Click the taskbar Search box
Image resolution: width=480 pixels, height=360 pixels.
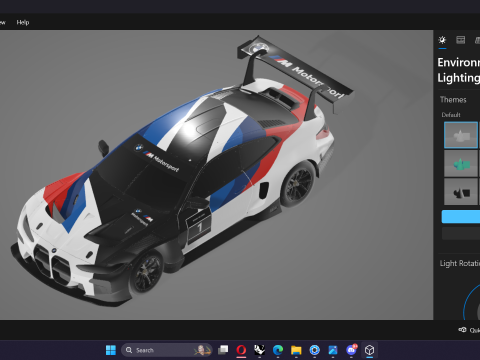click(167, 350)
